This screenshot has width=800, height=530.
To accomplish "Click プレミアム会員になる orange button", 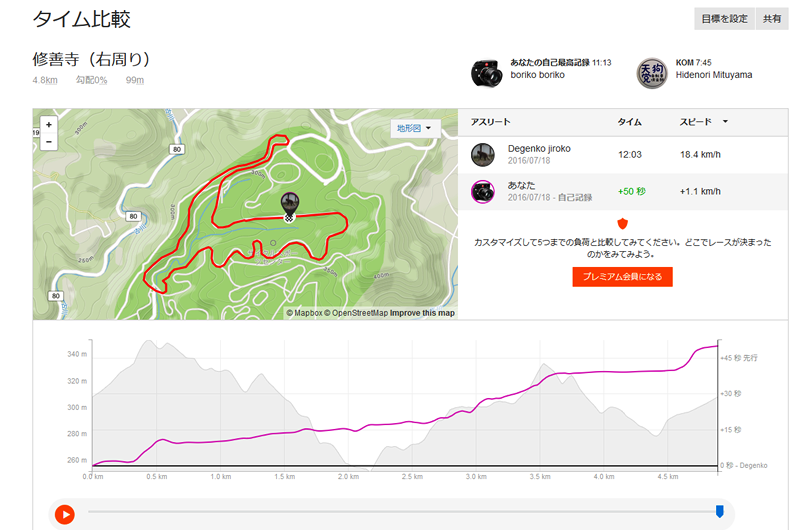I will (622, 276).
